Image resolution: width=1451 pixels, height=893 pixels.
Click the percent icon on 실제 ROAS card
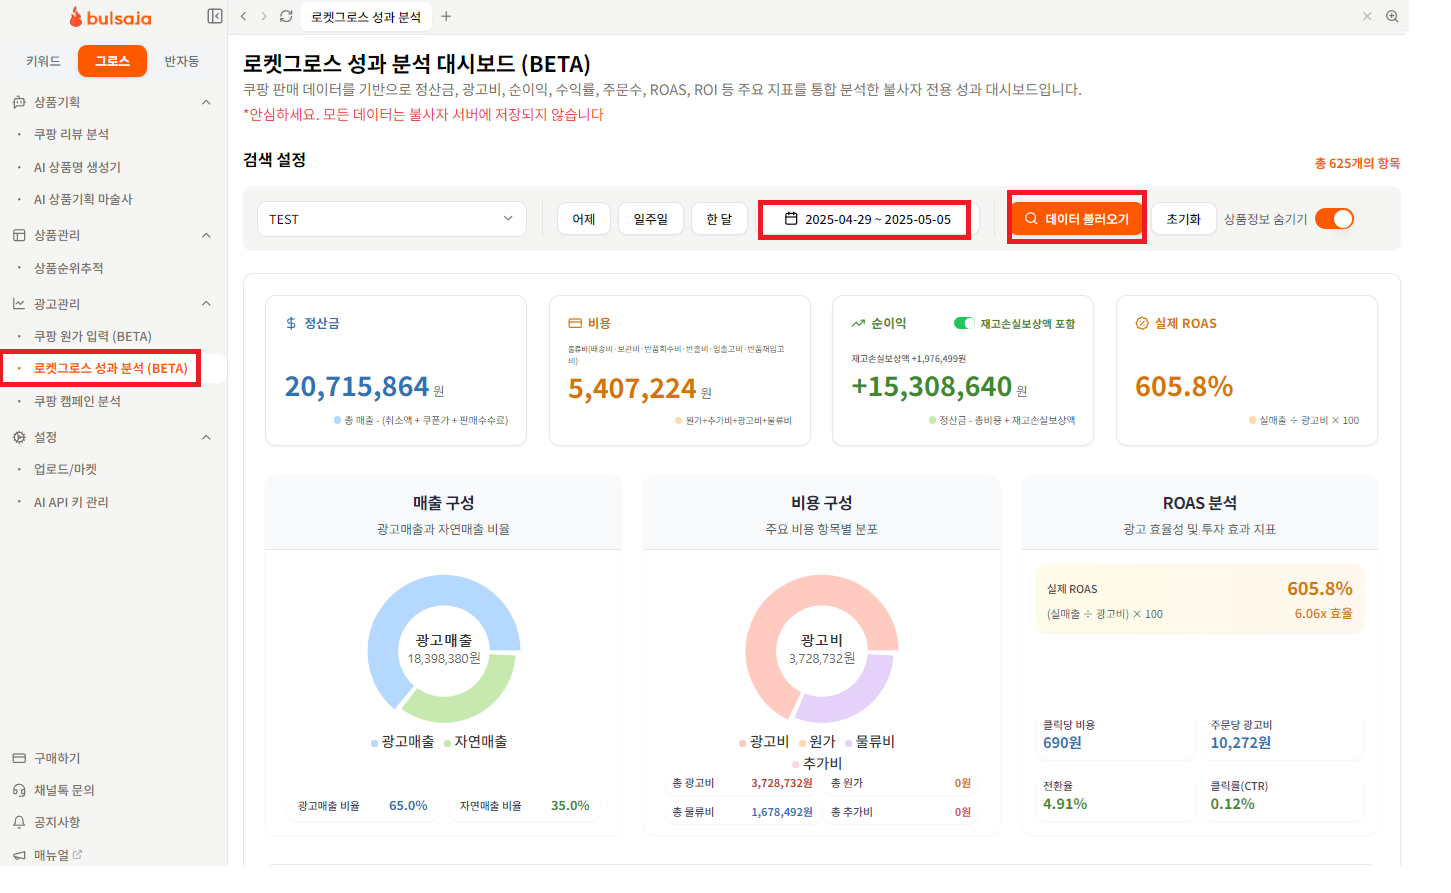(1142, 323)
